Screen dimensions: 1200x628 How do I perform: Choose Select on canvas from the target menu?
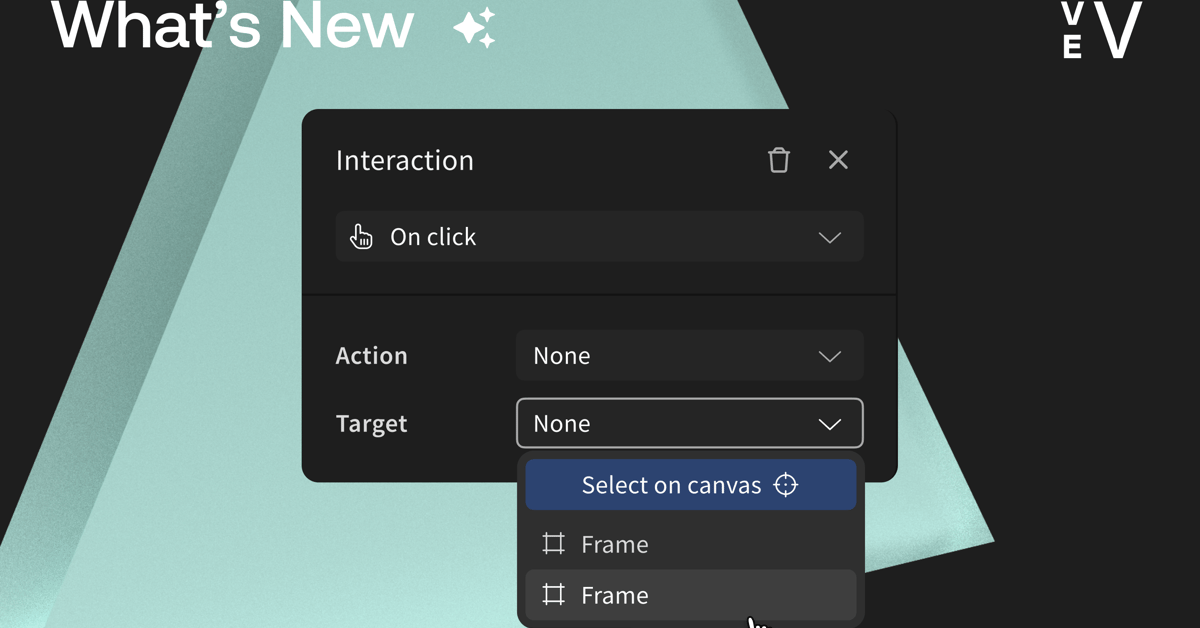(670, 484)
